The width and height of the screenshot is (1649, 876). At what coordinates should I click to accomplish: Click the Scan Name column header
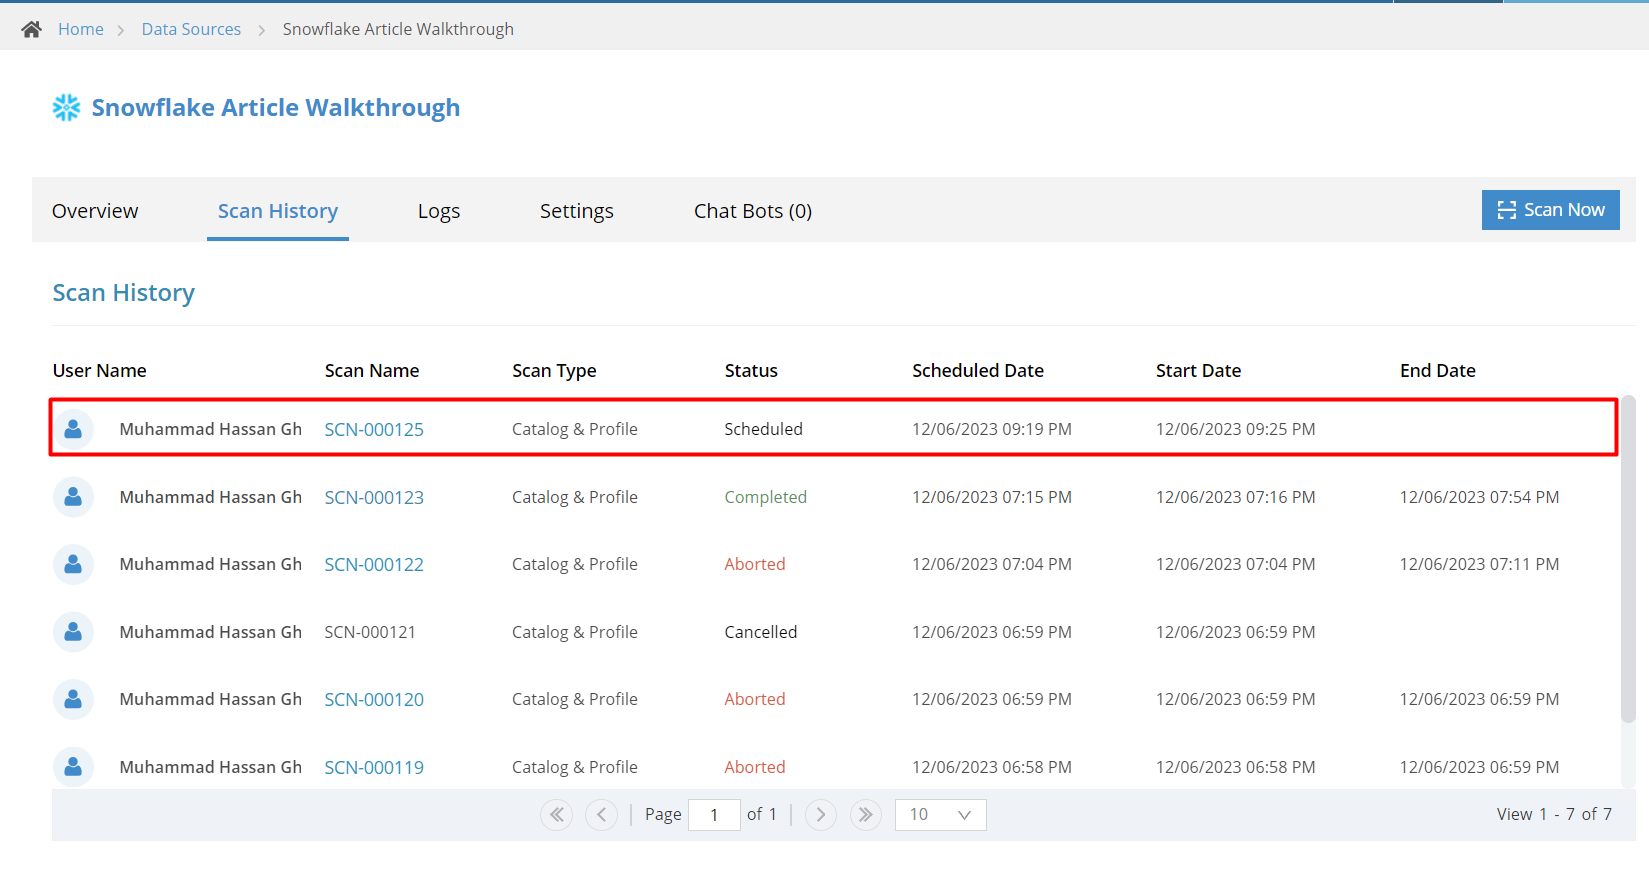(372, 371)
